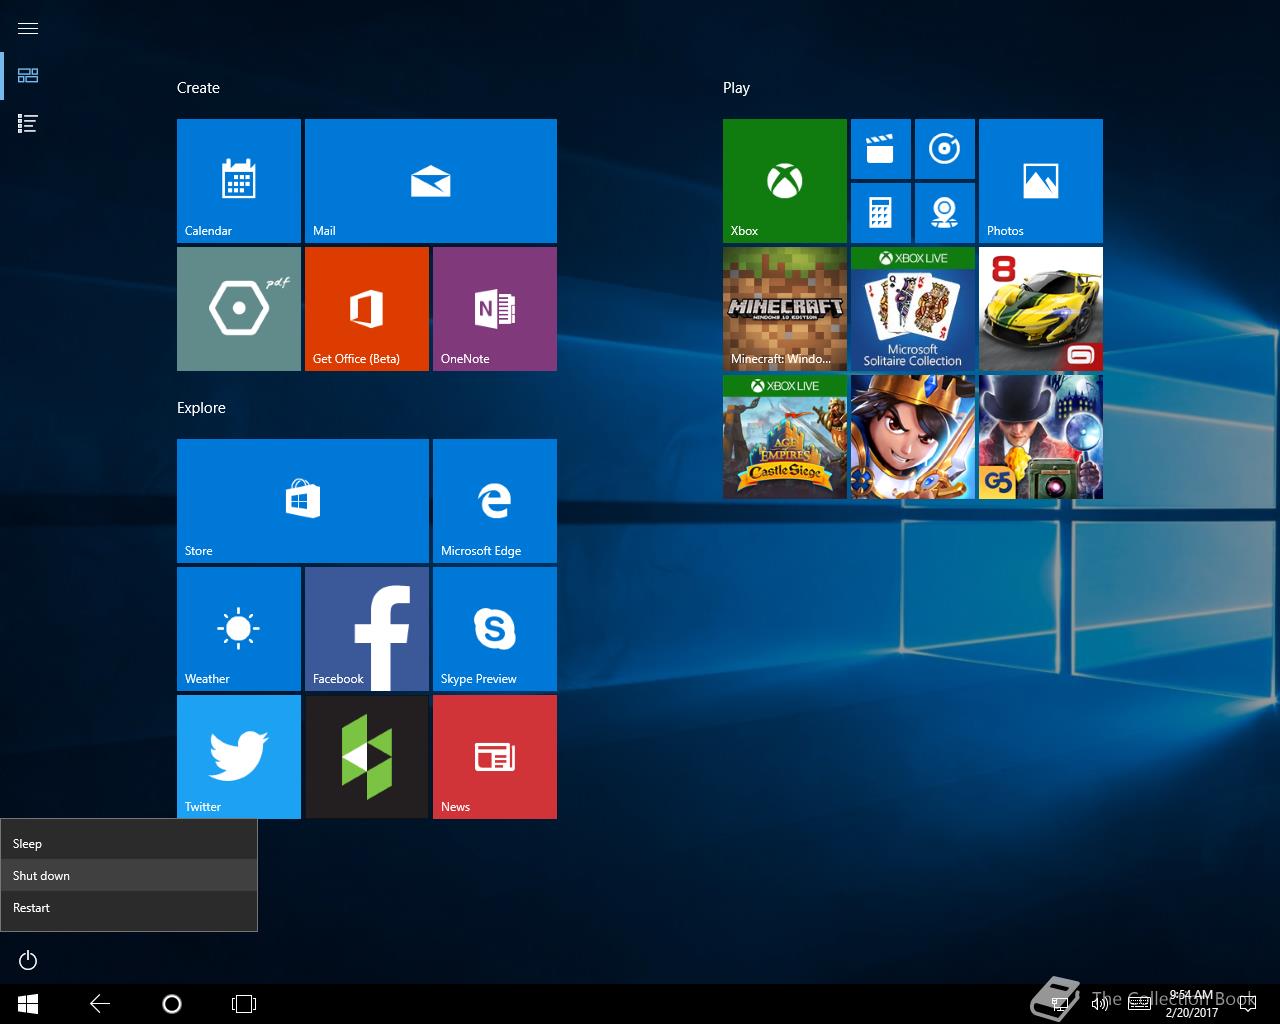Choose Restart from the power menu
The height and width of the screenshot is (1024, 1280).
(x=129, y=908)
